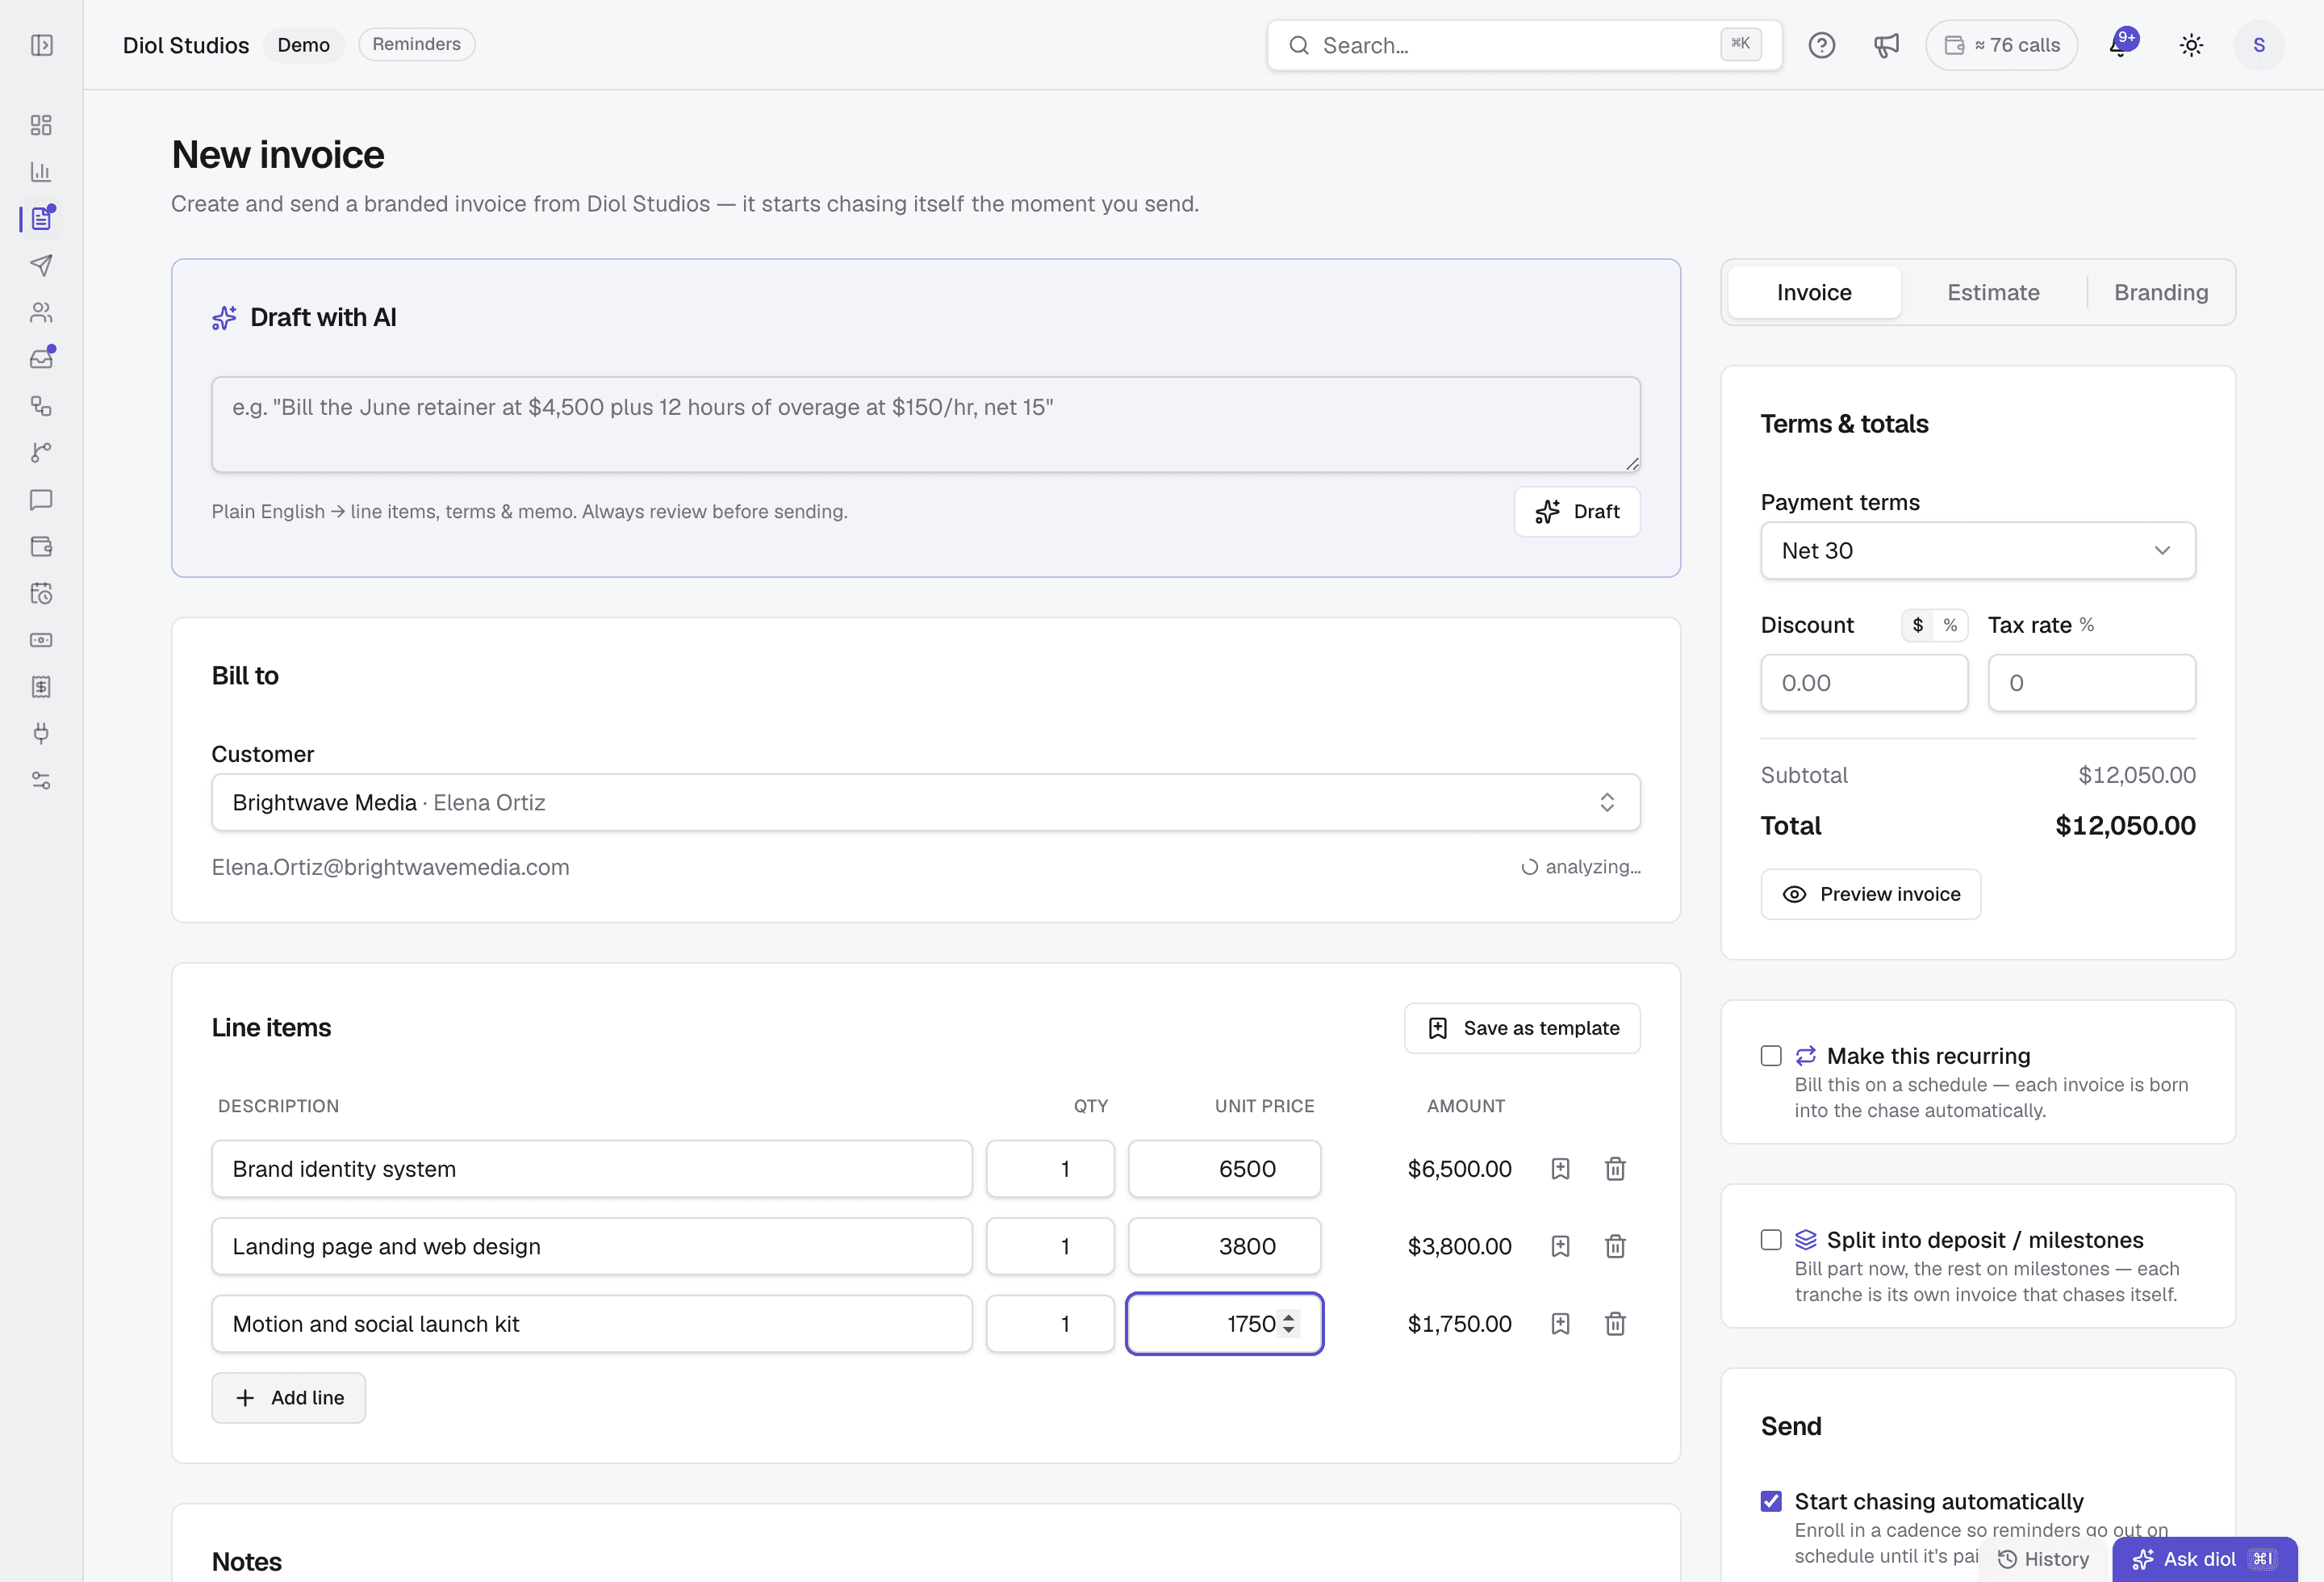Click the ≈ 76 calls usage pill
2324x1582 pixels.
click(2001, 45)
